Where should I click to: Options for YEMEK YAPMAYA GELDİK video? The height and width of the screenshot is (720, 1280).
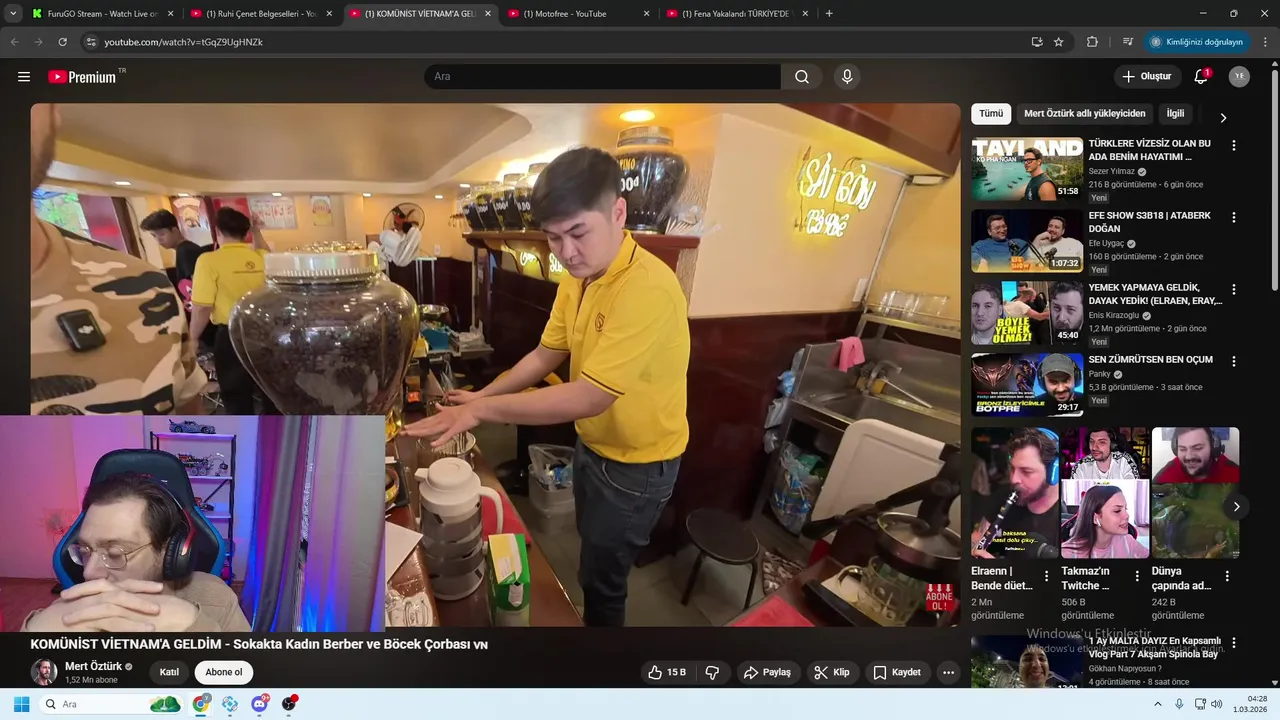tap(1233, 289)
